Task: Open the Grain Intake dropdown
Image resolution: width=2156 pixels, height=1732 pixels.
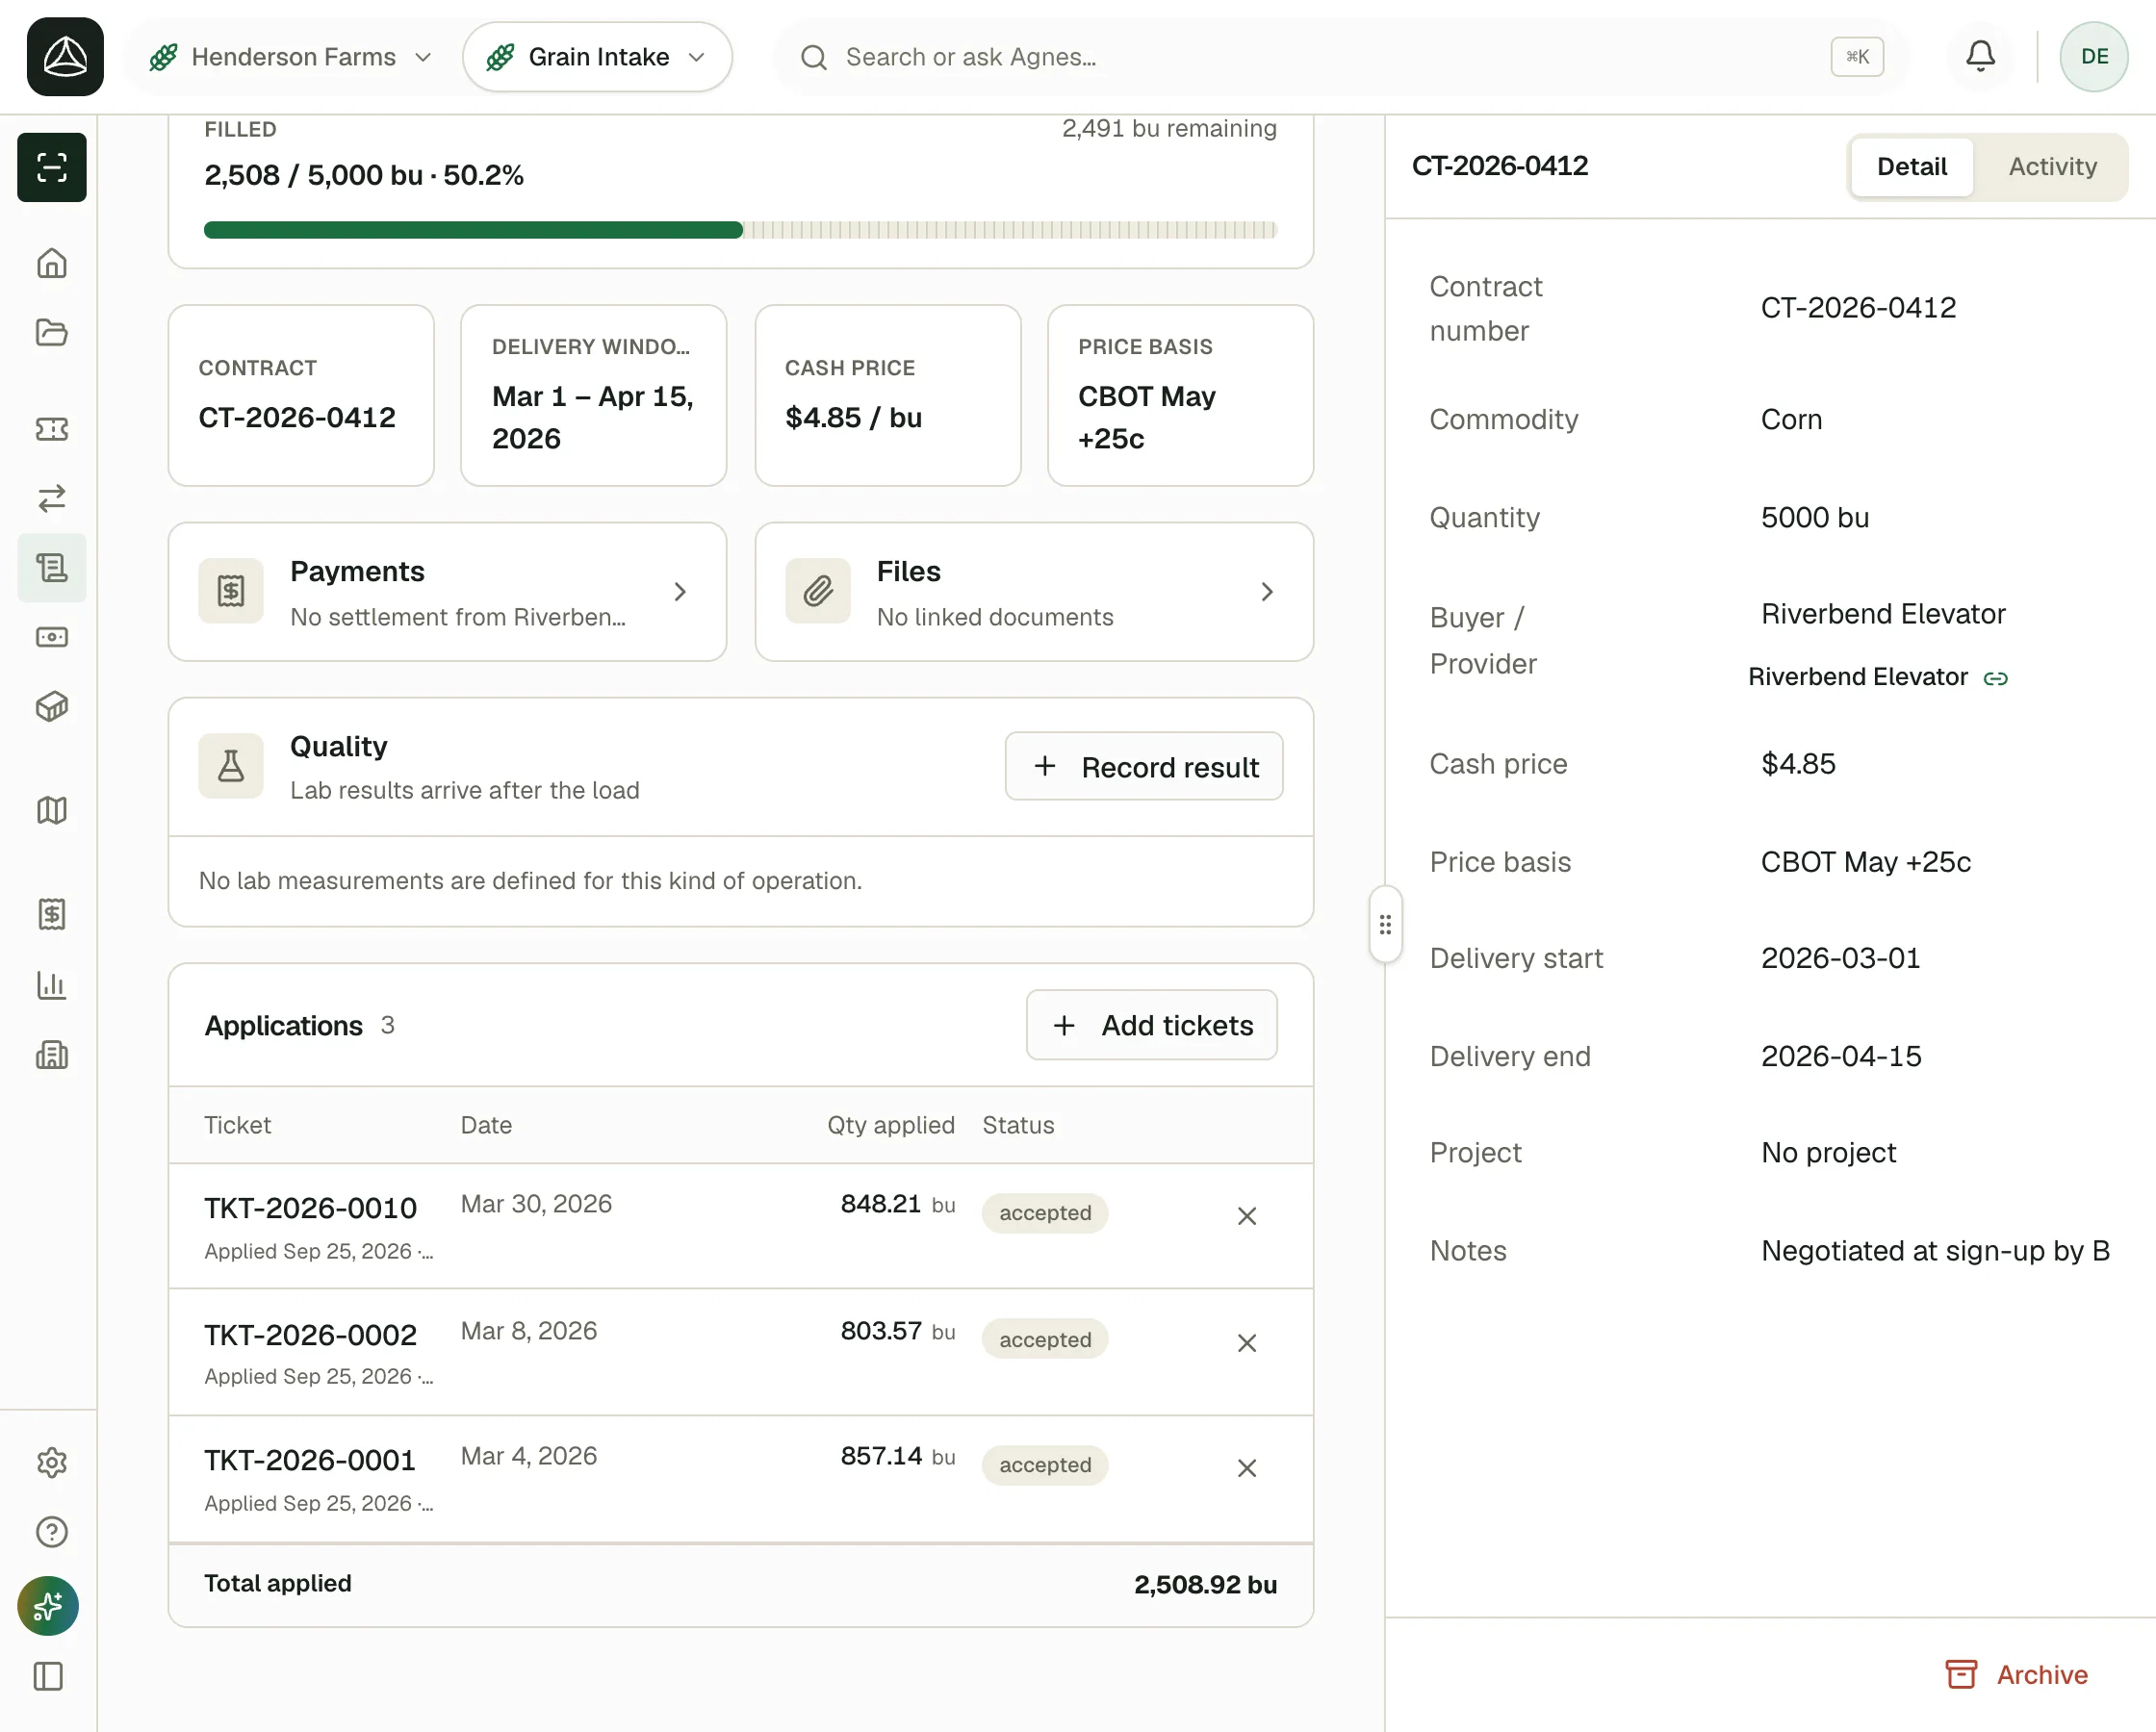Action: pos(597,57)
